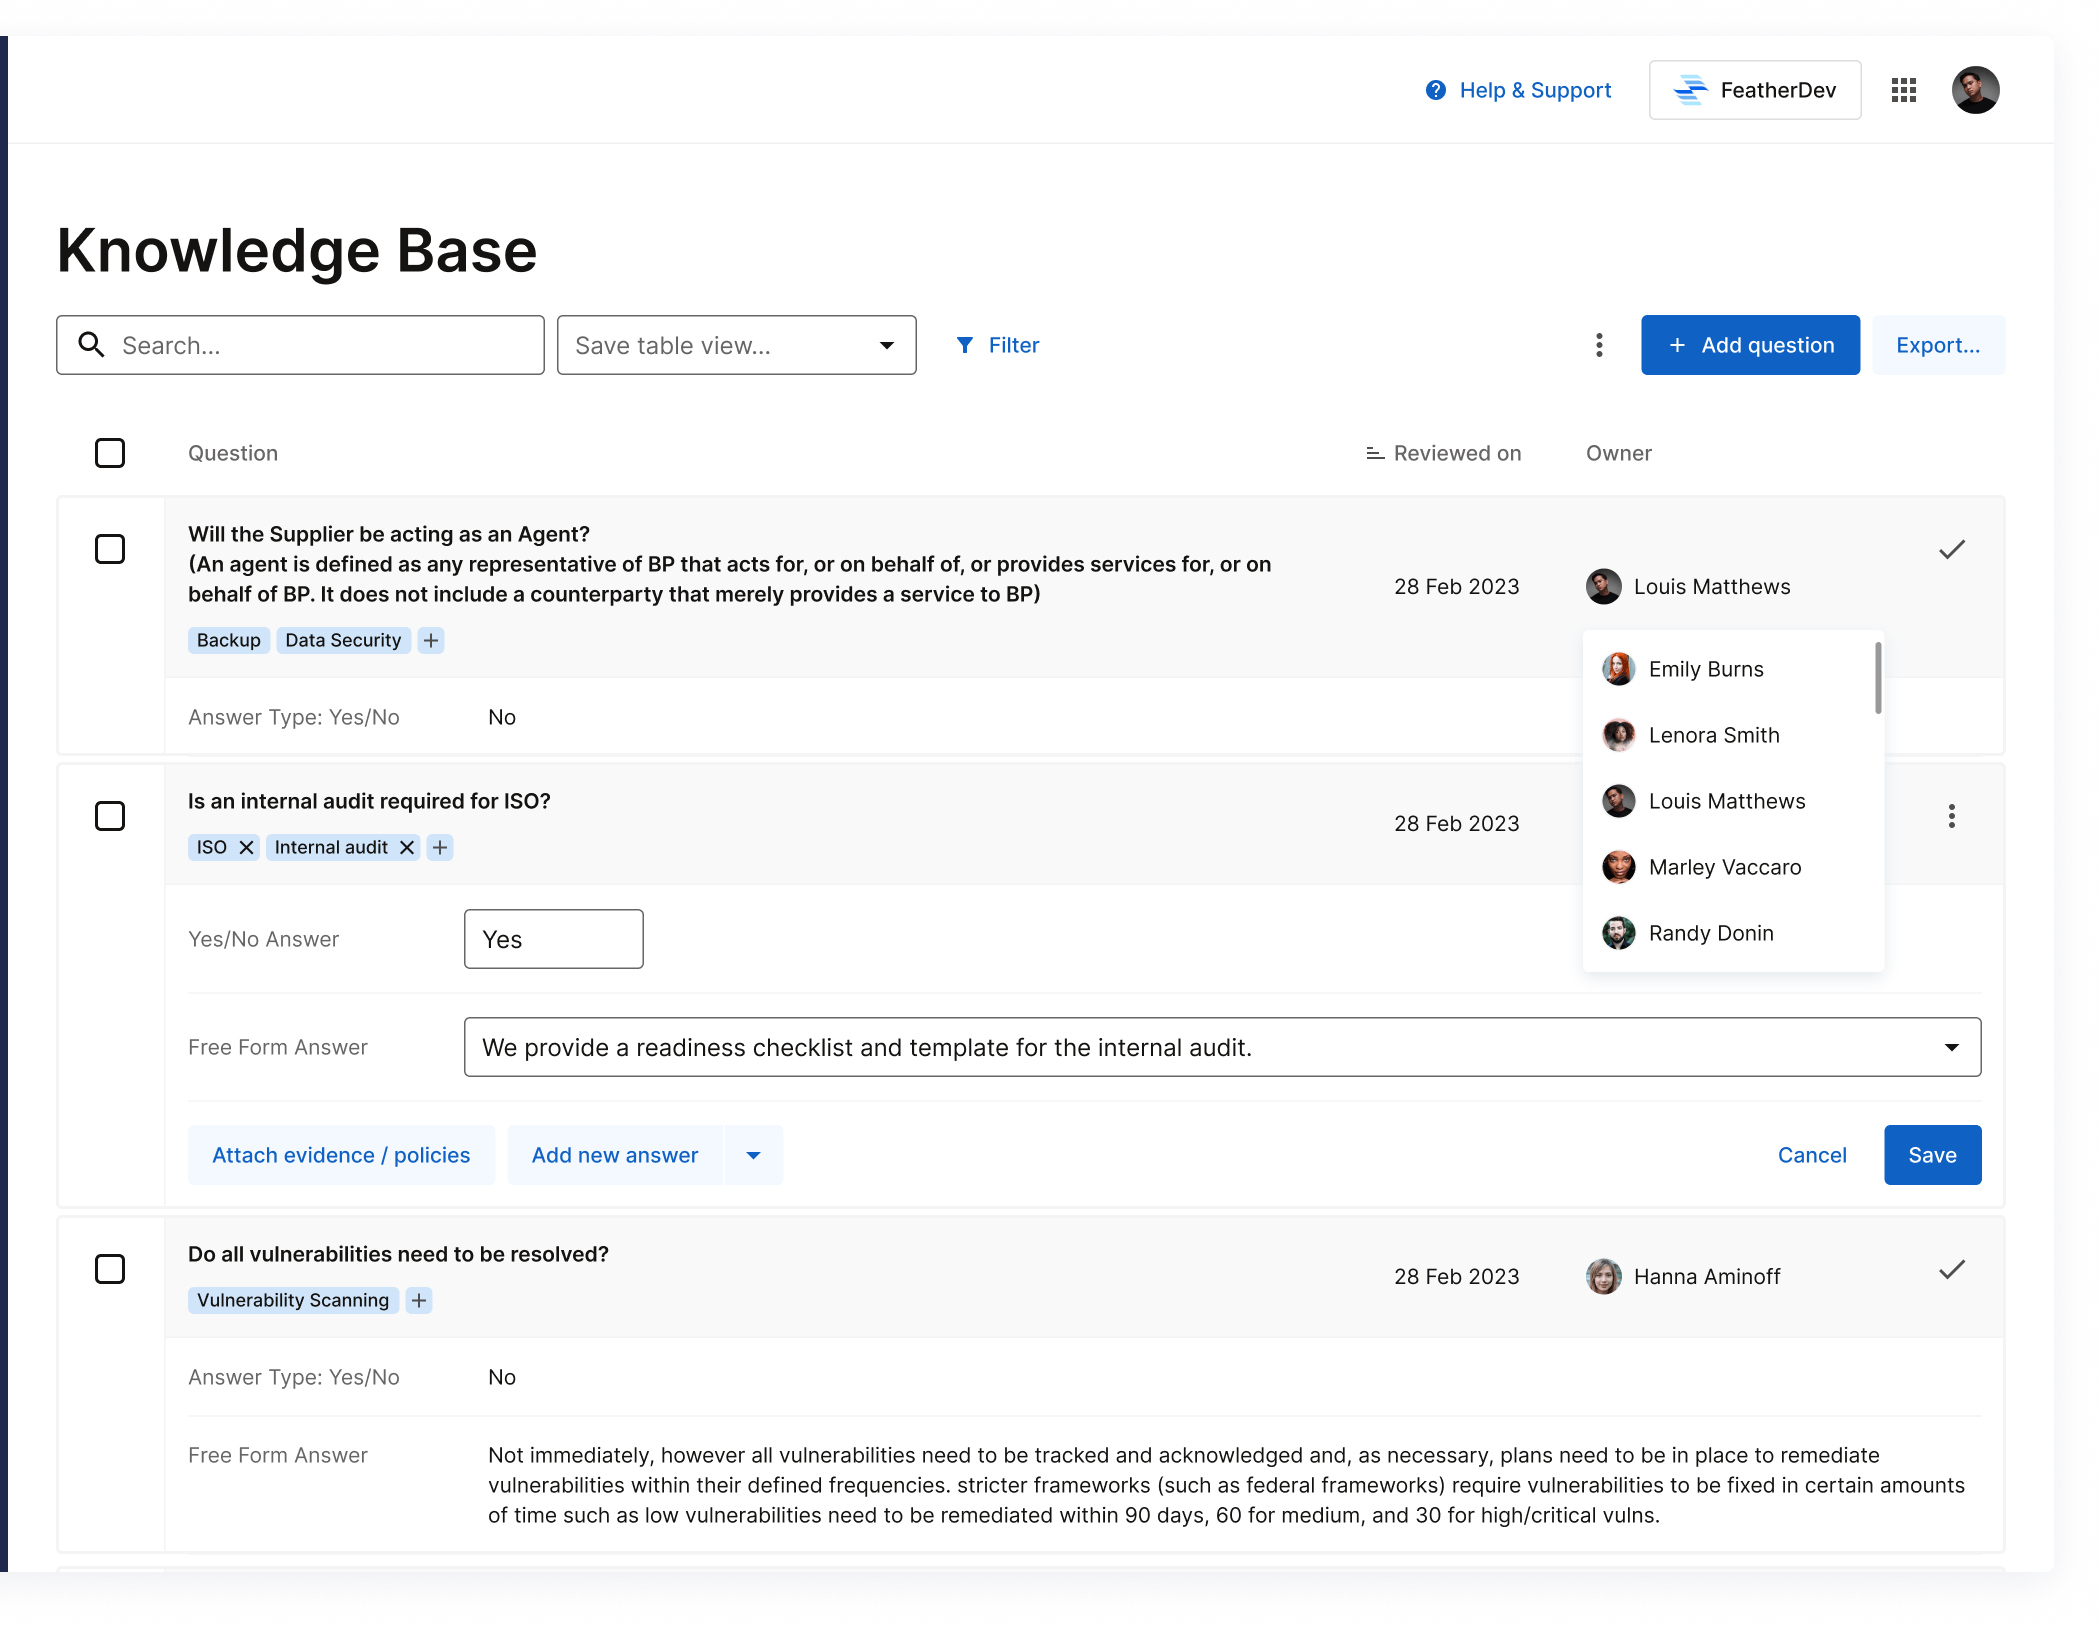The height and width of the screenshot is (1626, 2100).
Task: Open the apps grid icon
Action: [x=1903, y=90]
